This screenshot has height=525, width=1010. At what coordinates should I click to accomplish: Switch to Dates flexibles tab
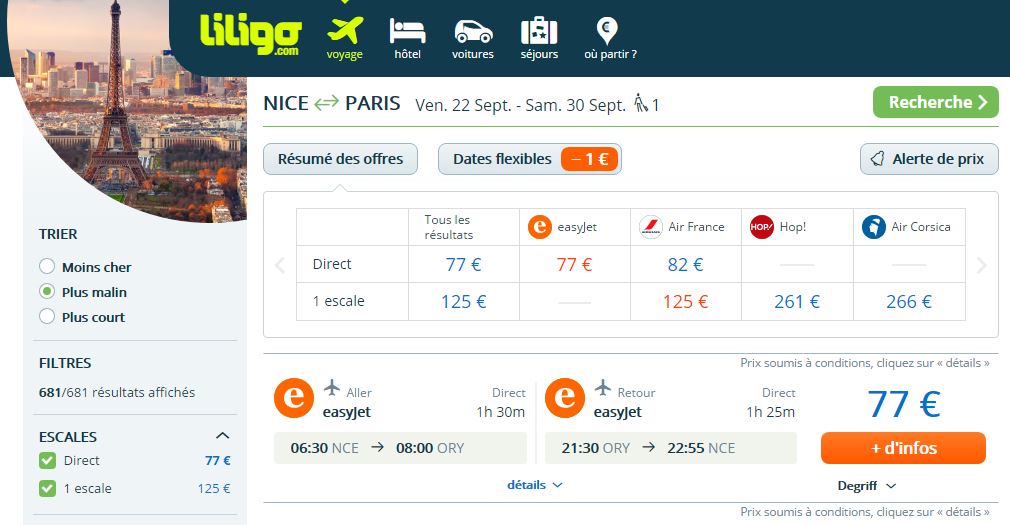point(529,159)
